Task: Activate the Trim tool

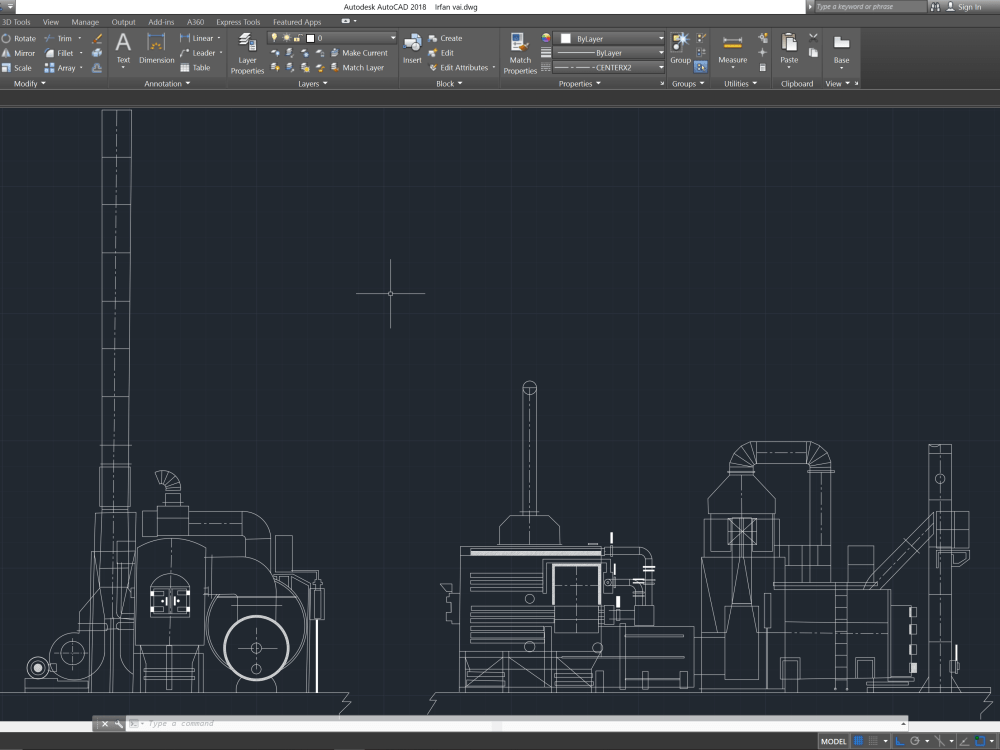Action: 63,38
